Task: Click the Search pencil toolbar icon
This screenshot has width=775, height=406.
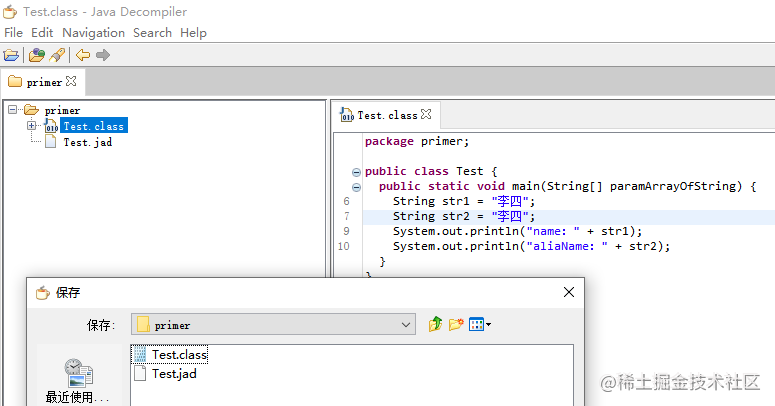Action: [57, 55]
